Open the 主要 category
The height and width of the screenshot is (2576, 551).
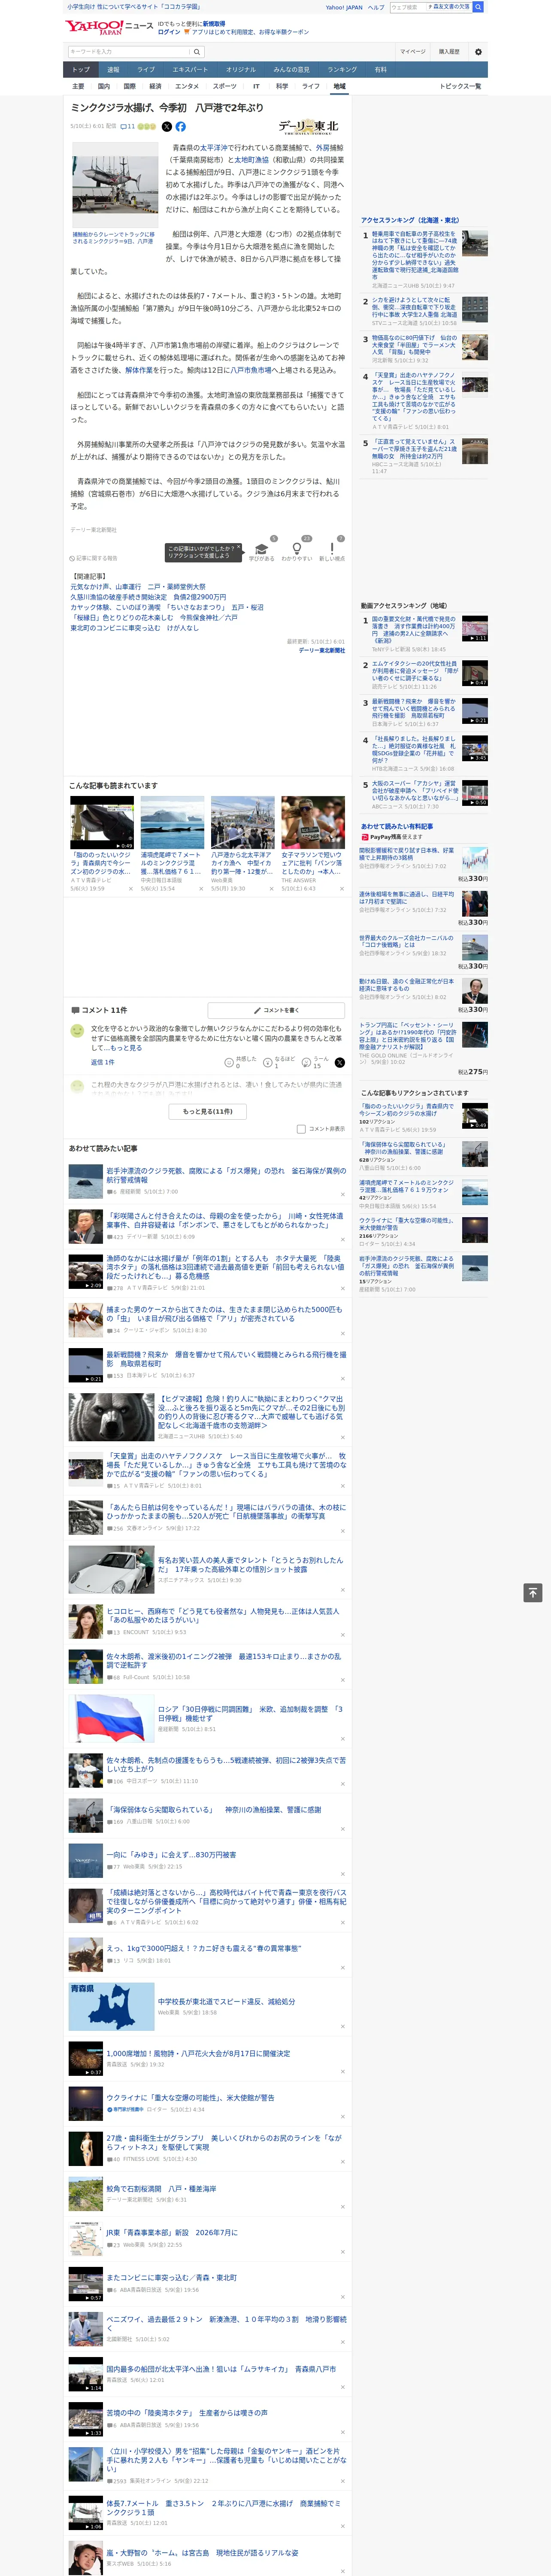pos(78,86)
